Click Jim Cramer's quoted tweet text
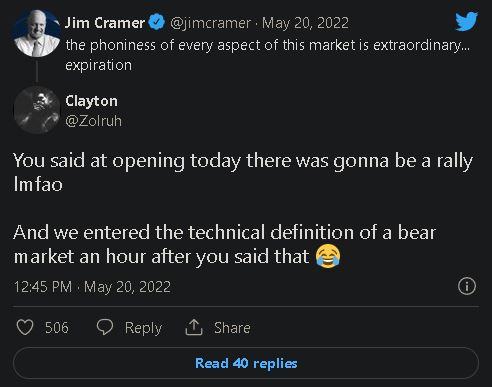This screenshot has height=387, width=492. click(x=268, y=55)
